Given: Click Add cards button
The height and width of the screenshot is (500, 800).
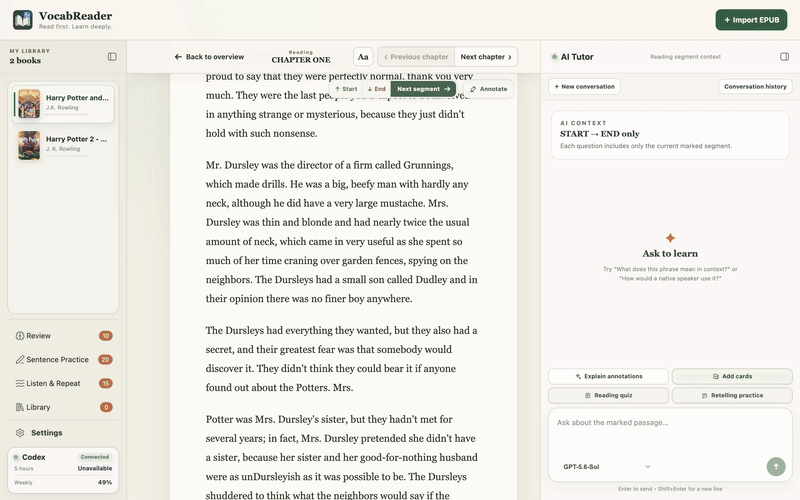Looking at the screenshot, I should (x=732, y=377).
